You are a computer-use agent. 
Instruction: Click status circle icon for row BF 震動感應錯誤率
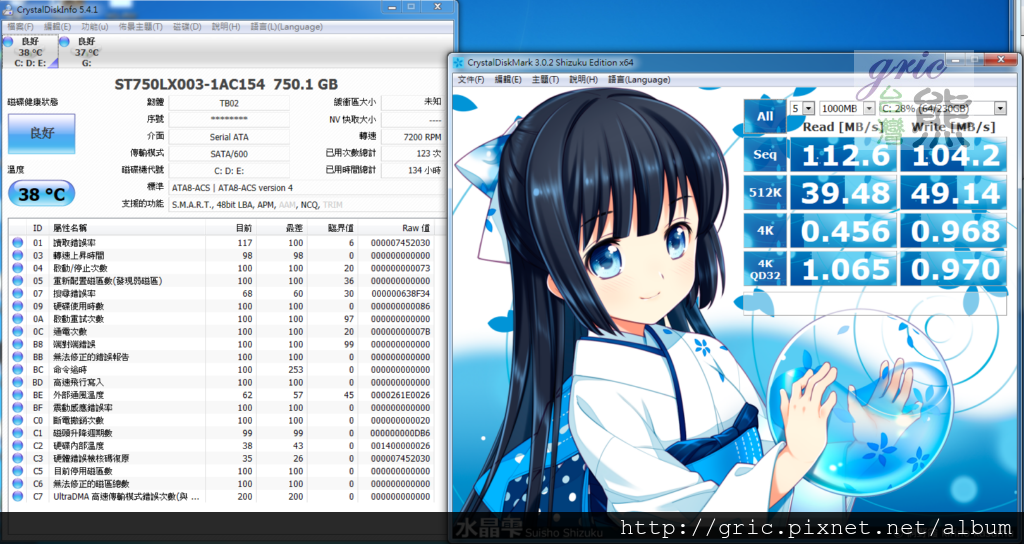coord(18,408)
